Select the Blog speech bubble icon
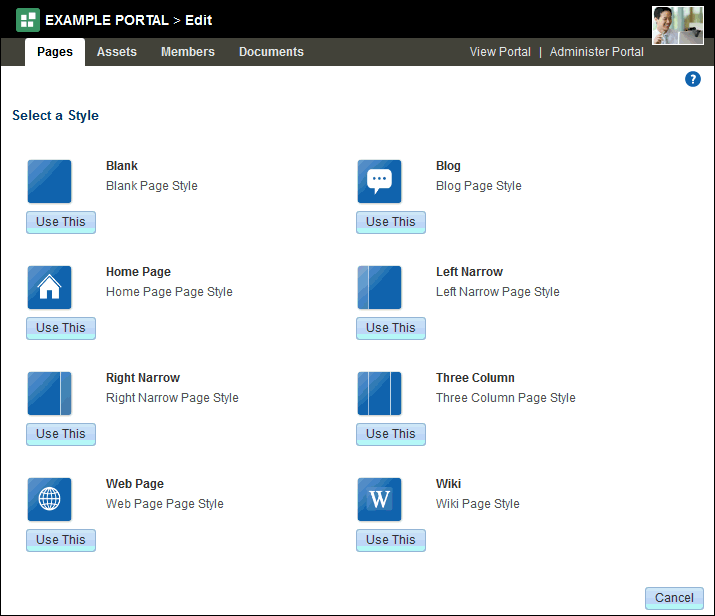The image size is (715, 616). [379, 181]
